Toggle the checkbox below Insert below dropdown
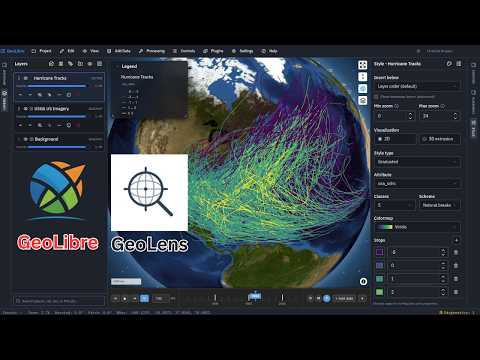The height and width of the screenshot is (360, 480). coord(376,97)
